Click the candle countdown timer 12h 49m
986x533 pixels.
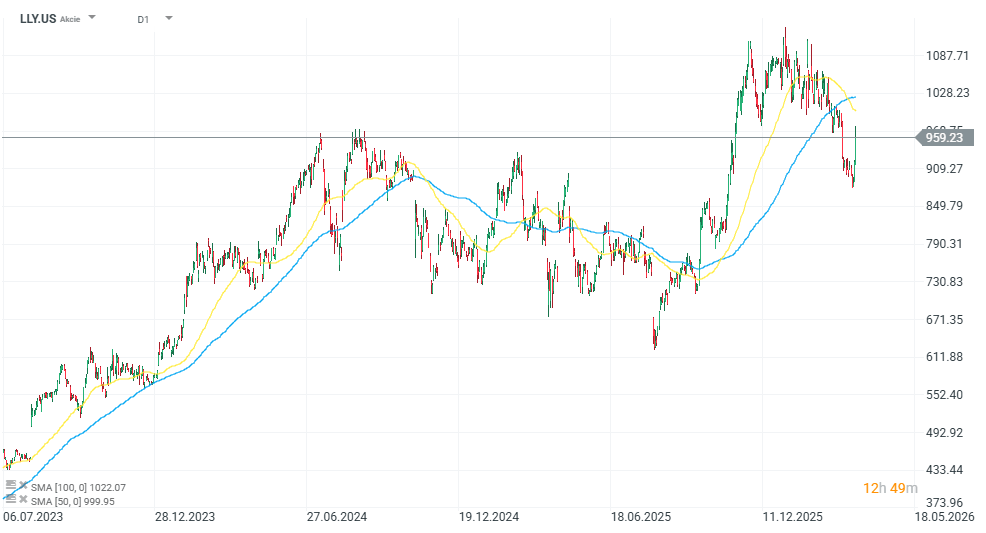pos(890,488)
